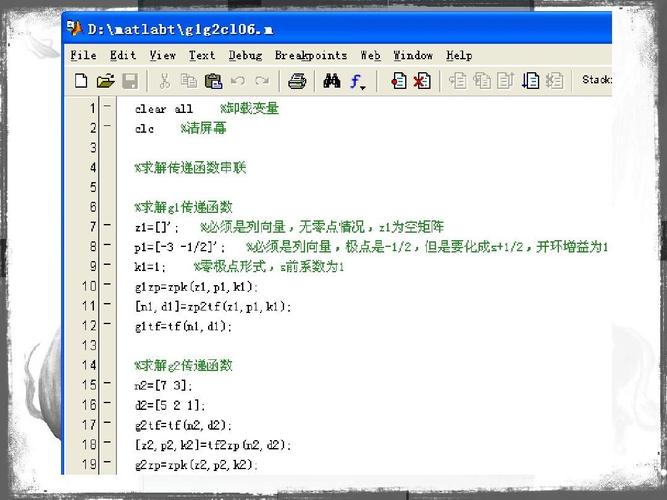This screenshot has width=667, height=500.
Task: Toggle breakpoint dash on line 1
Action: pyautogui.click(x=107, y=106)
